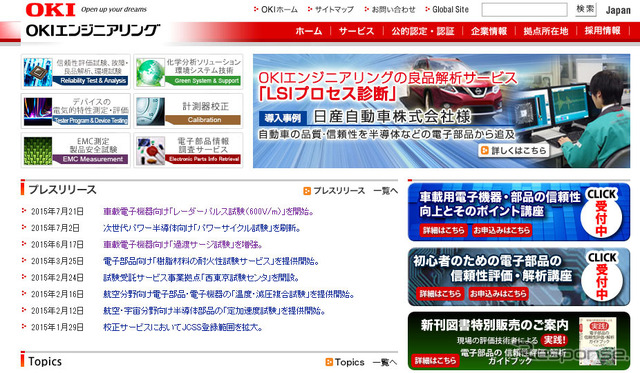Select 拠点所在地 in the navigation bar
This screenshot has width=640, height=373.
[546, 31]
